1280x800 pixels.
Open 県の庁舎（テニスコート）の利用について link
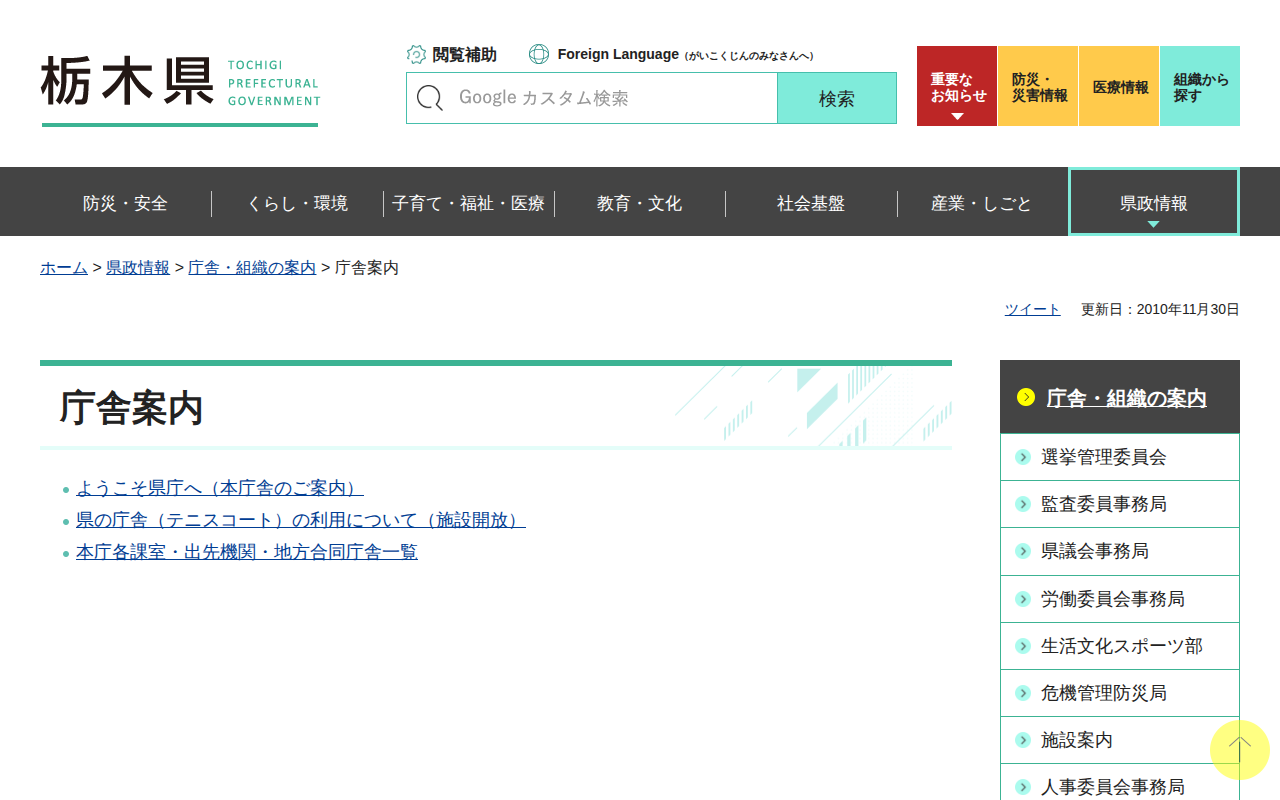[x=301, y=520]
